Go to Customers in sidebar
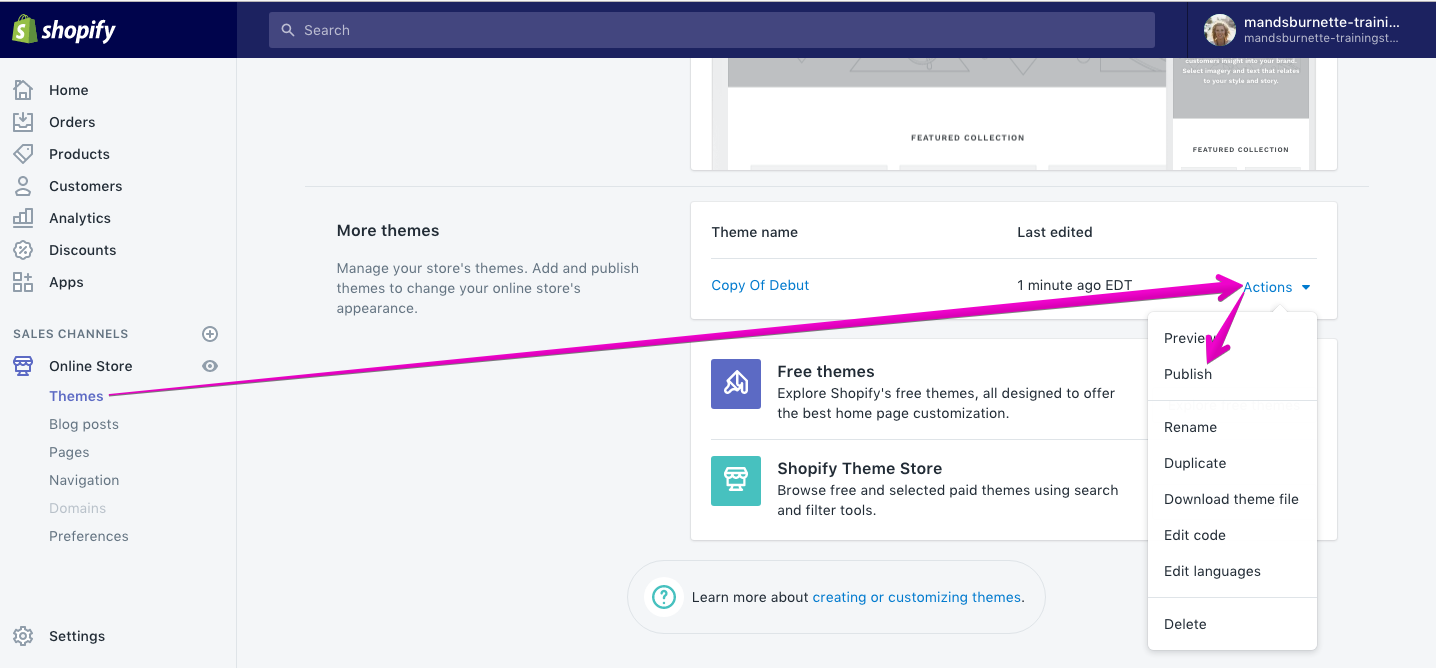The height and width of the screenshot is (668, 1436). [85, 186]
